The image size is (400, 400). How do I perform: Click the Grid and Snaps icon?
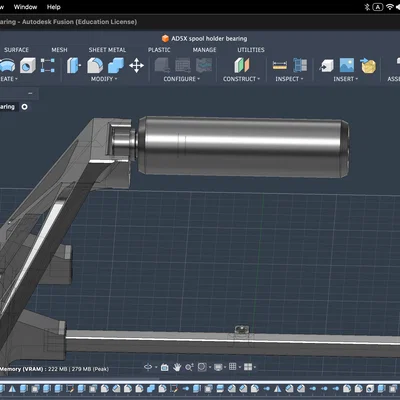[x=233, y=367]
